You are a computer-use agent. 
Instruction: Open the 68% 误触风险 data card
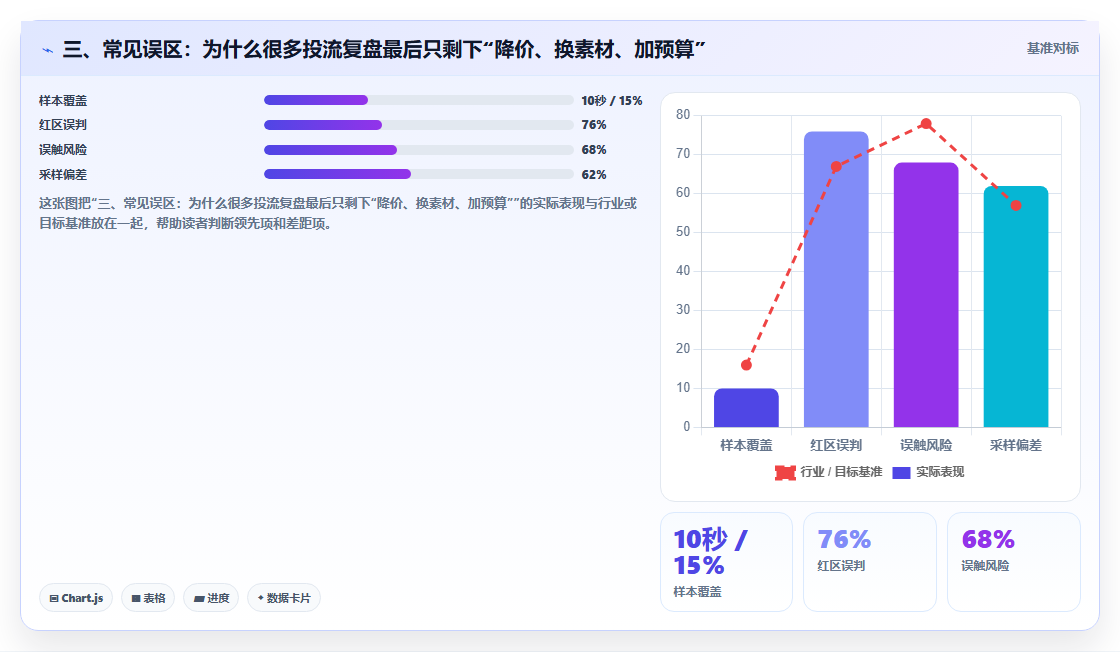[x=1013, y=562]
